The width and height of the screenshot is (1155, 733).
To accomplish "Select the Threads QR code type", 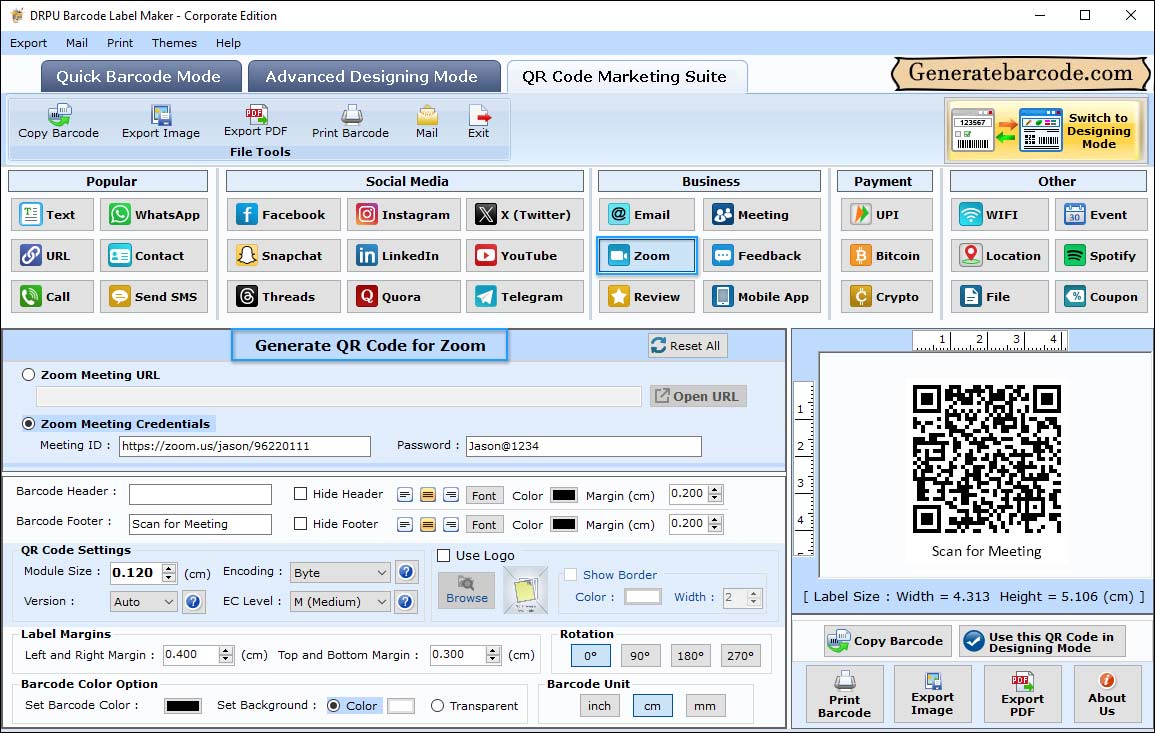I will point(284,297).
